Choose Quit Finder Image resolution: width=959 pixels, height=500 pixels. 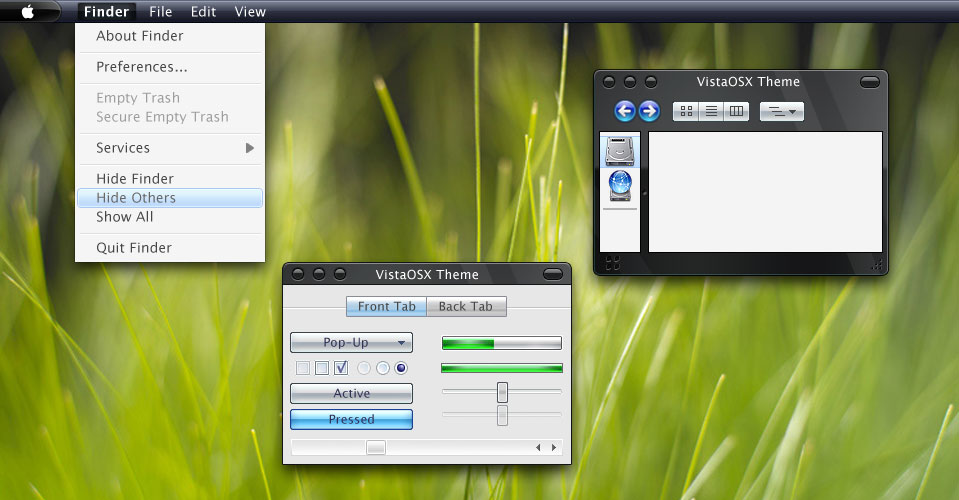click(x=170, y=248)
